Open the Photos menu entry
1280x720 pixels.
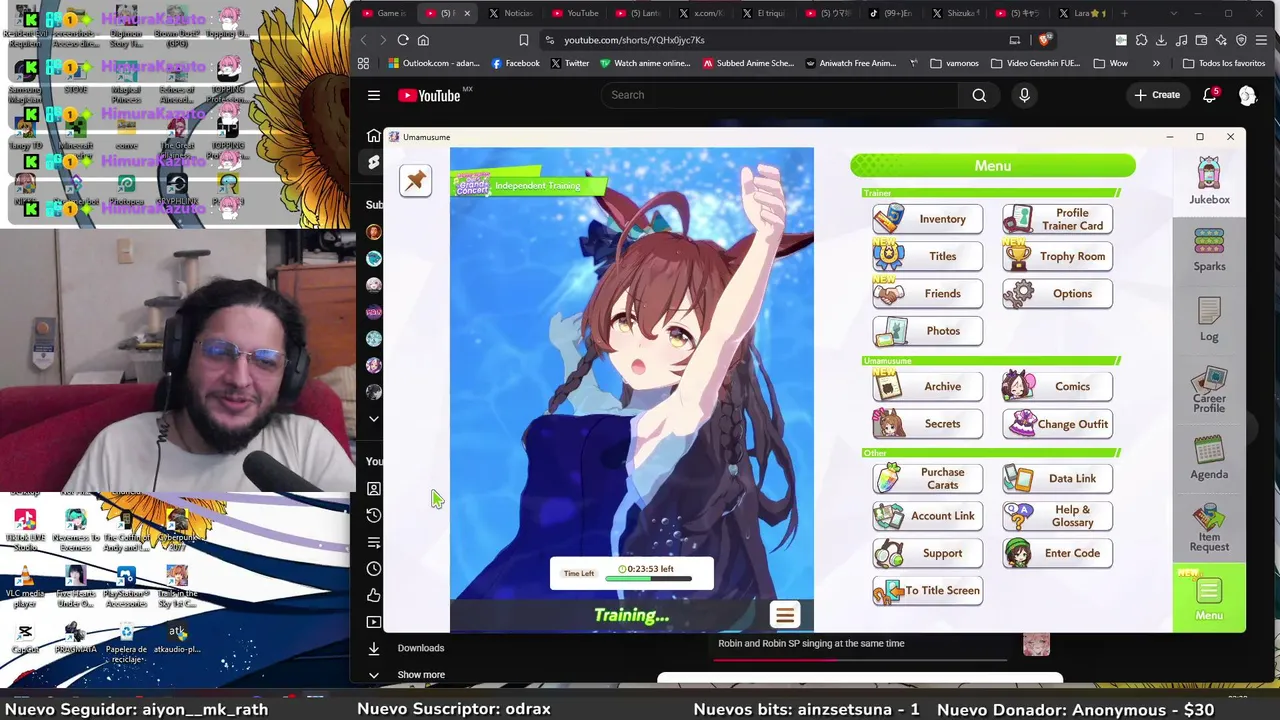(927, 331)
